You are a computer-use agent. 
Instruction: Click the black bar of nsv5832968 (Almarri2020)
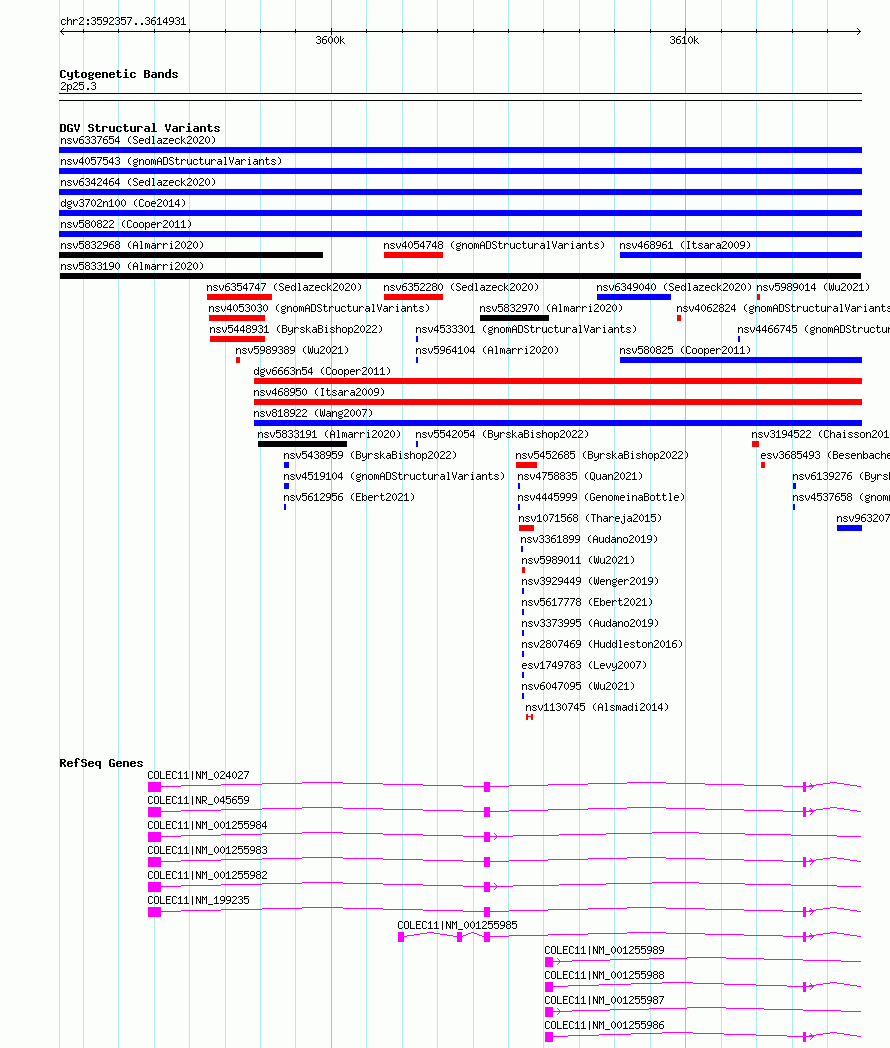click(191, 255)
